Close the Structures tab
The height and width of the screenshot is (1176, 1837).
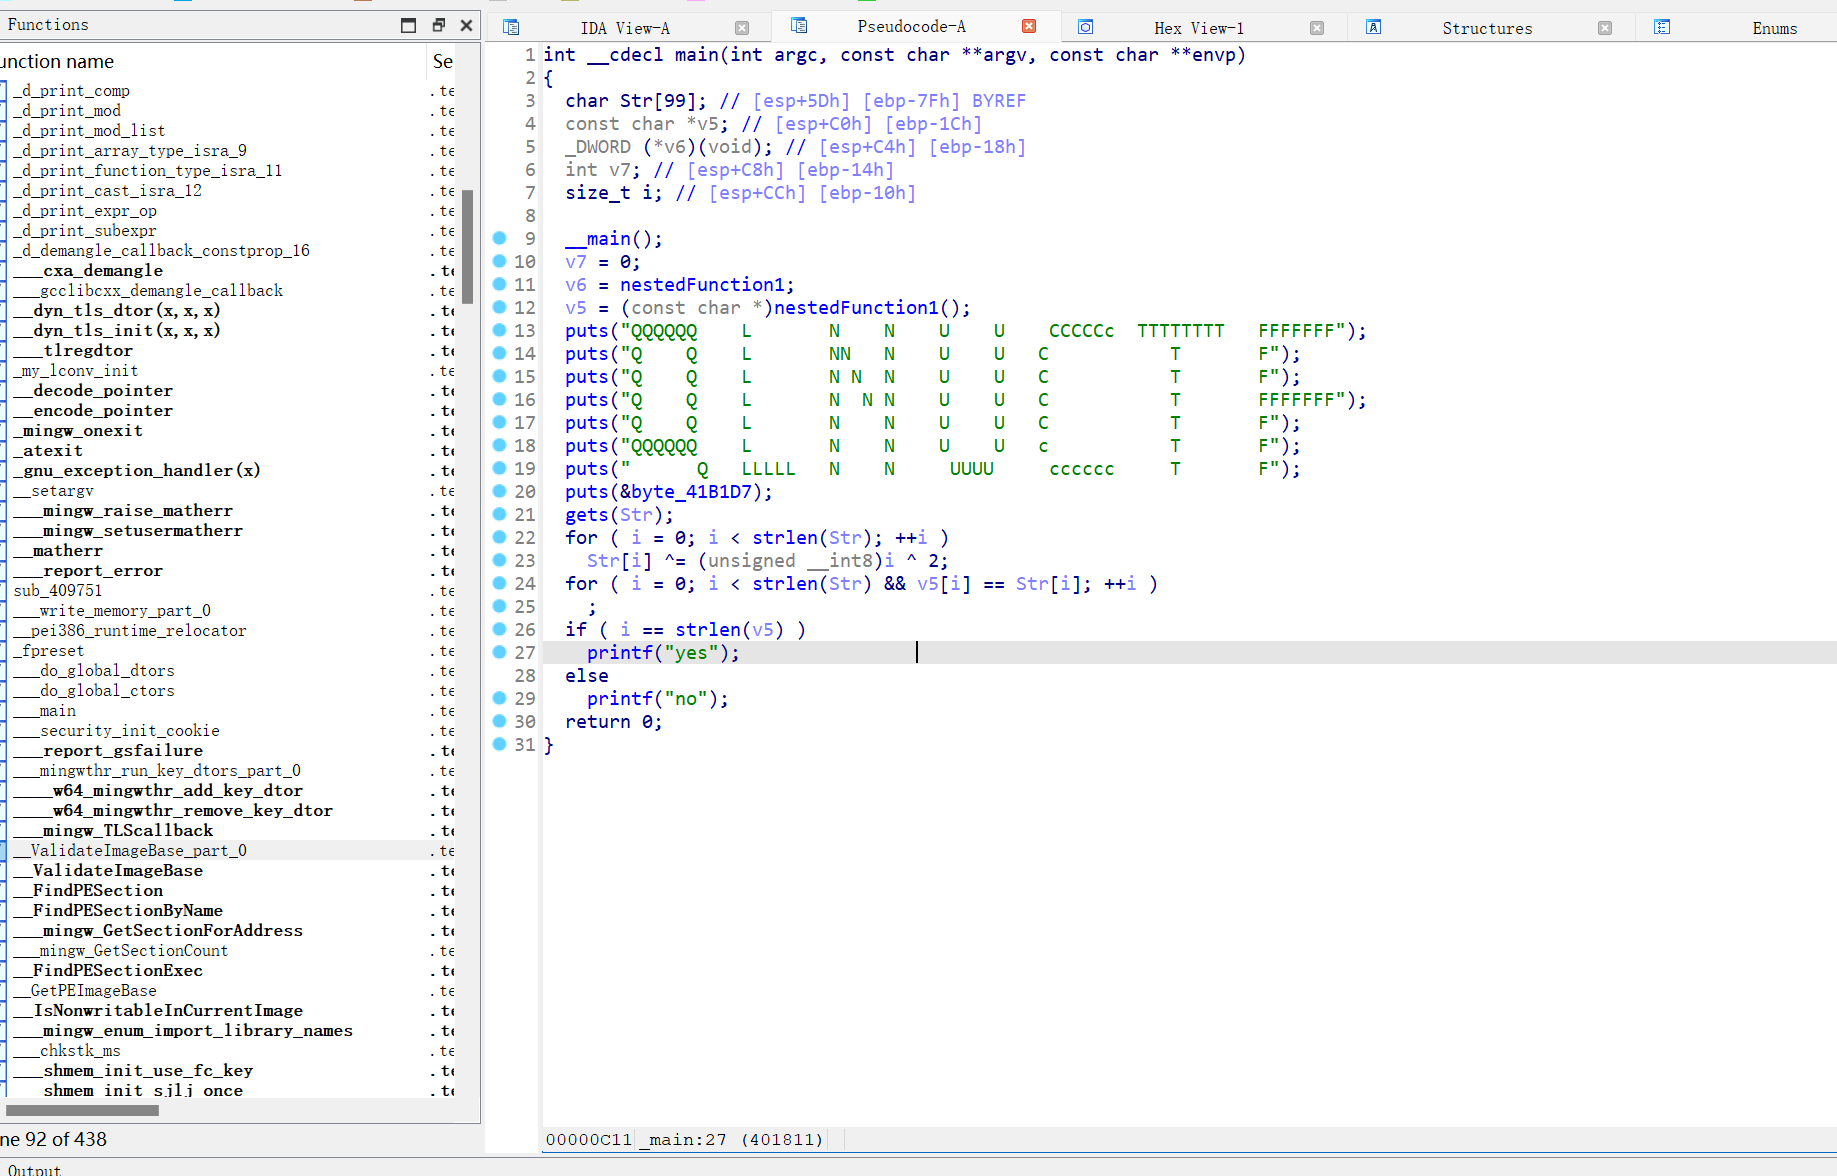(x=1605, y=28)
